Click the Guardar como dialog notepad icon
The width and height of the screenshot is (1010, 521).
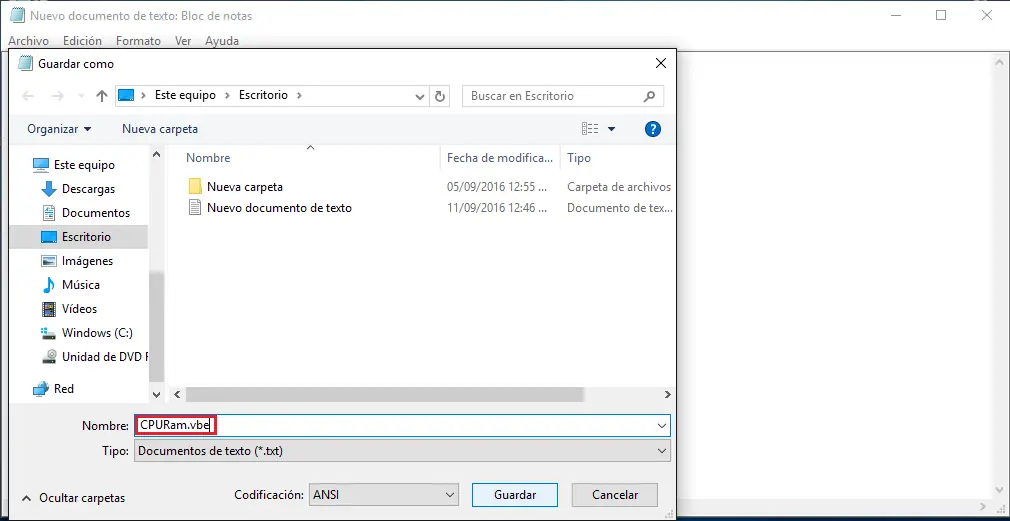25,63
